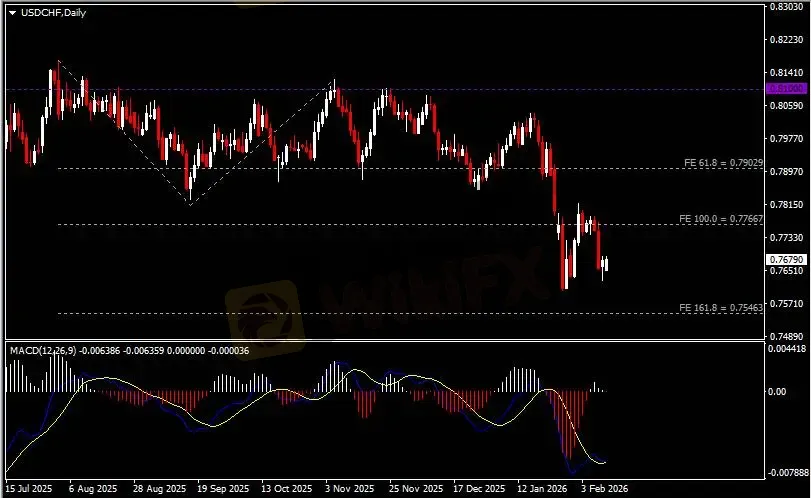Click the 3 Feb 2026 date marker
Screen dimensions: 811x498
603,489
